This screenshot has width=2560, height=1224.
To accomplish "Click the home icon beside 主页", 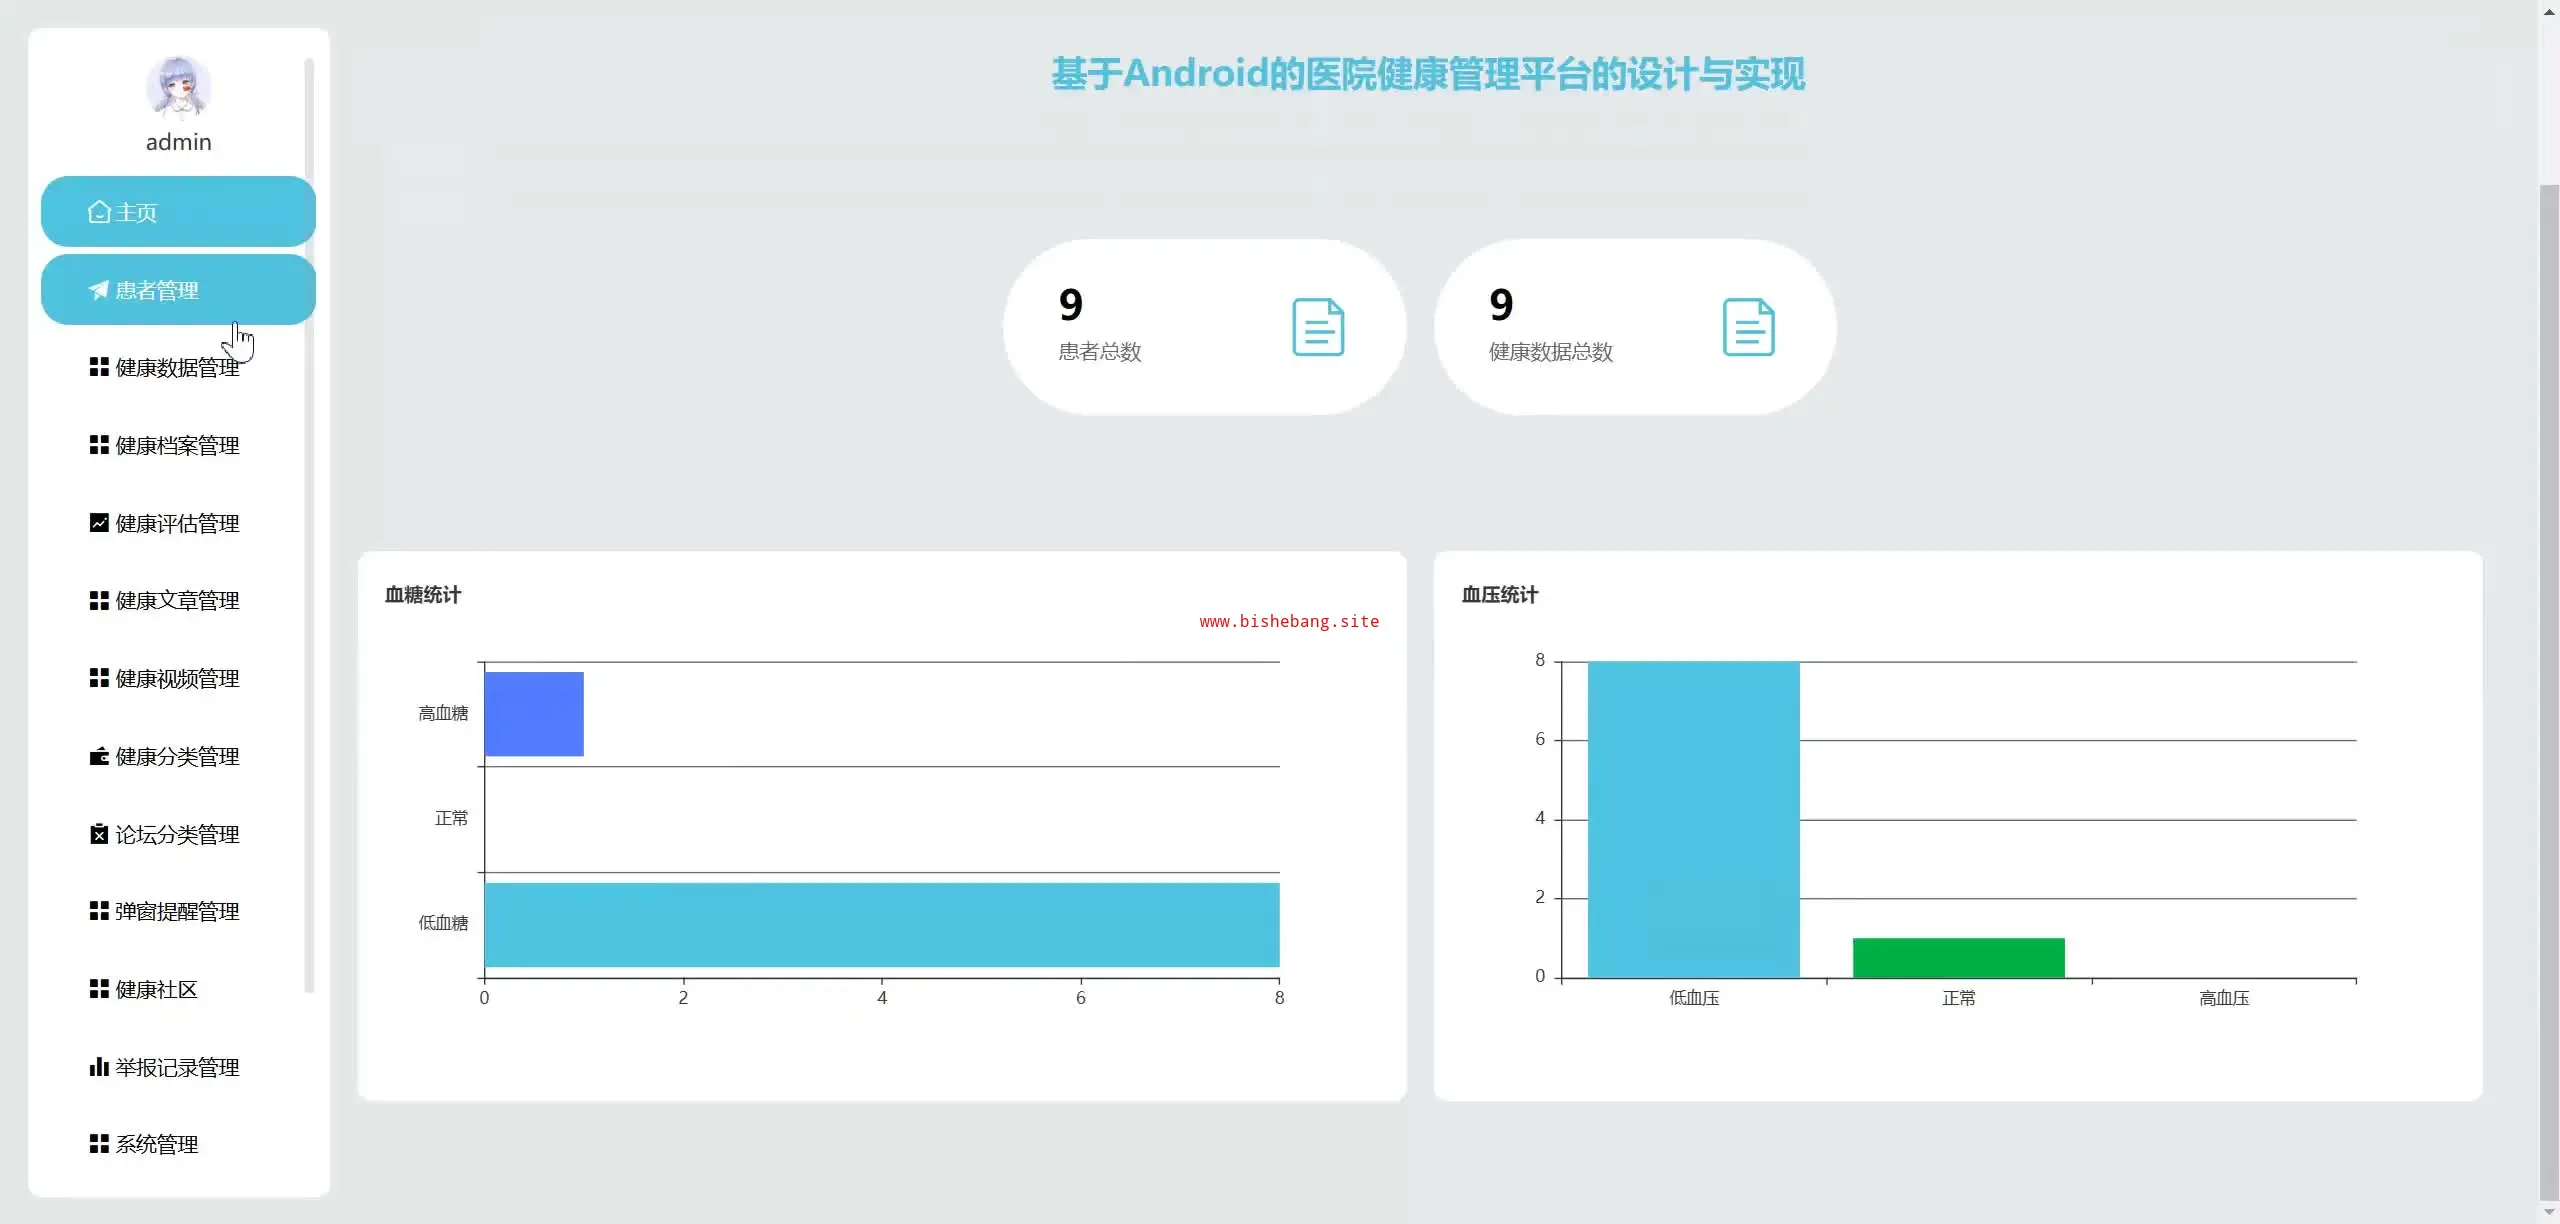I will click(98, 212).
